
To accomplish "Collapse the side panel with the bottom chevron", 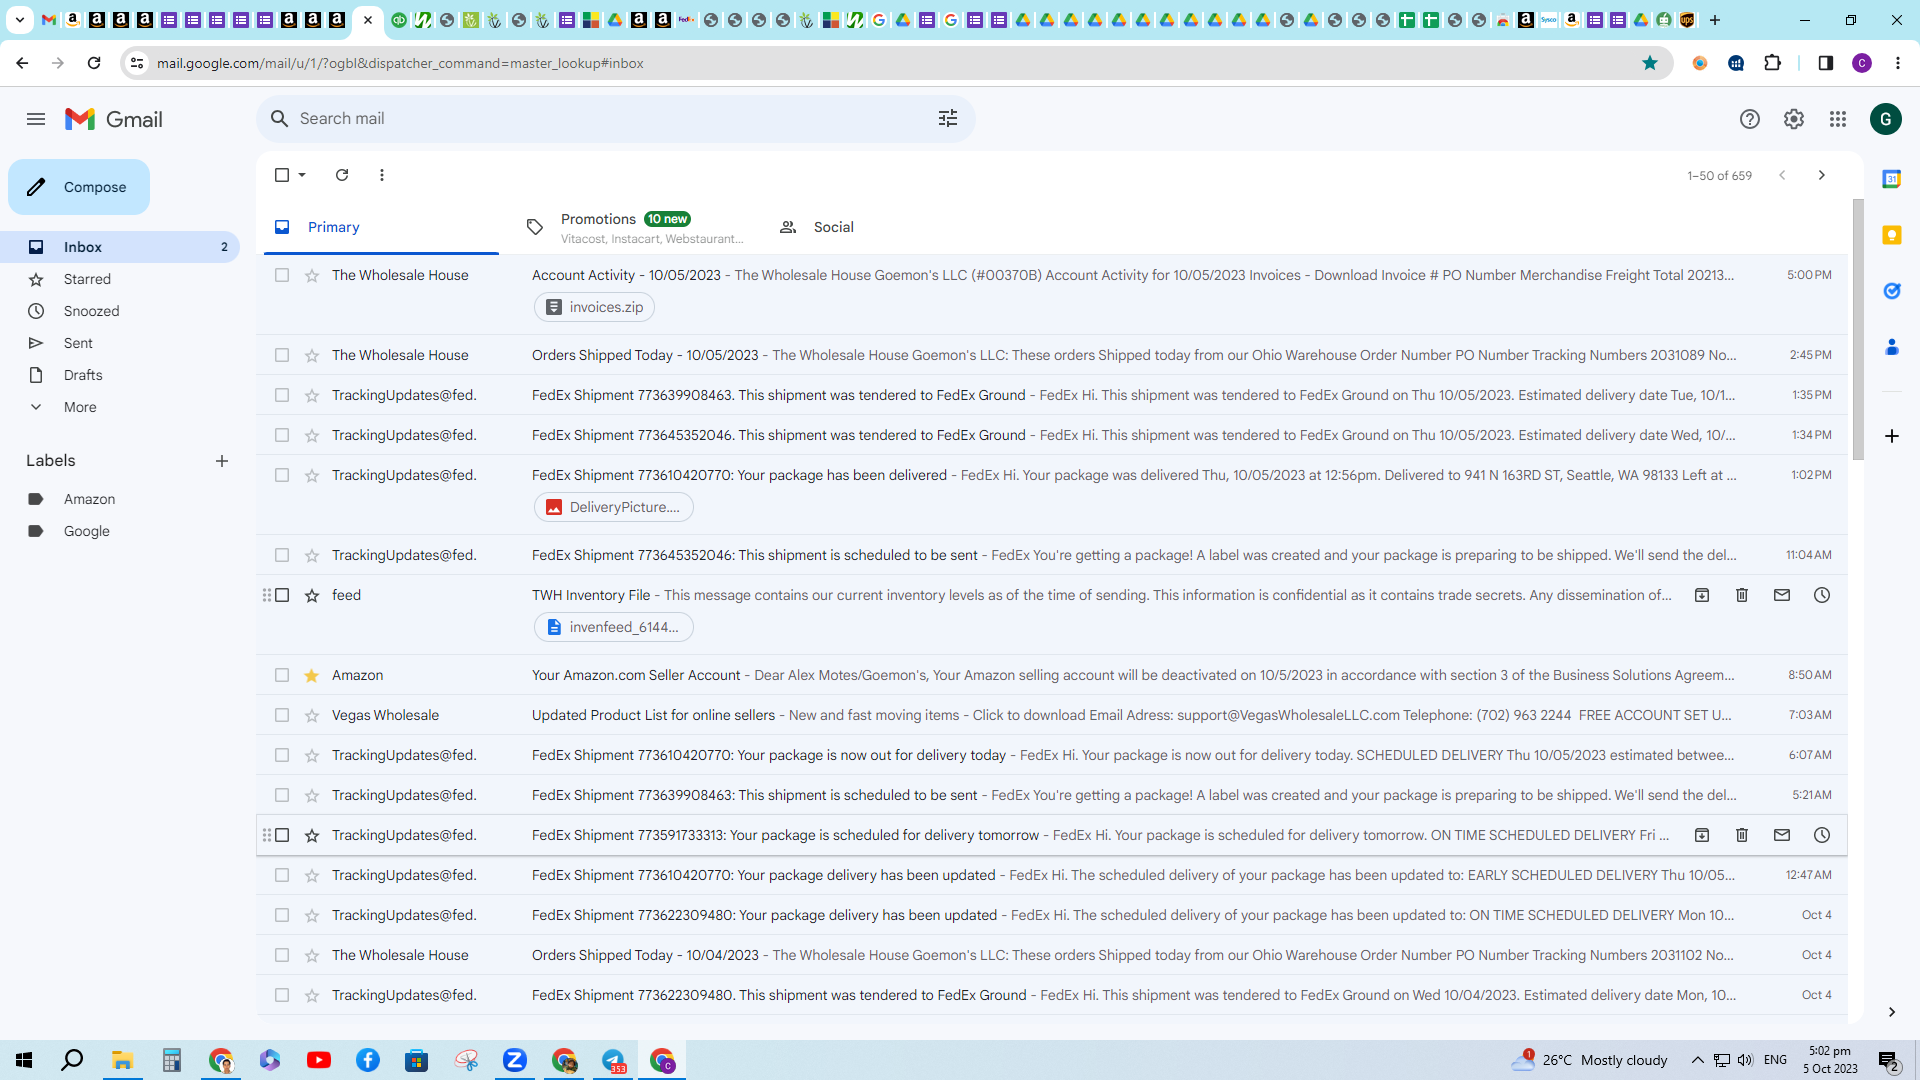I will (1892, 1012).
